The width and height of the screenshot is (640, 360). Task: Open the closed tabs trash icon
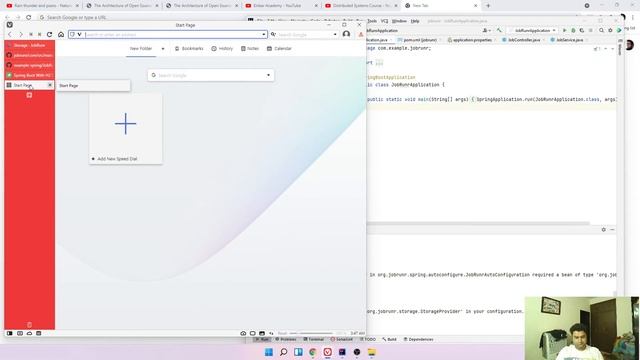tap(29, 325)
